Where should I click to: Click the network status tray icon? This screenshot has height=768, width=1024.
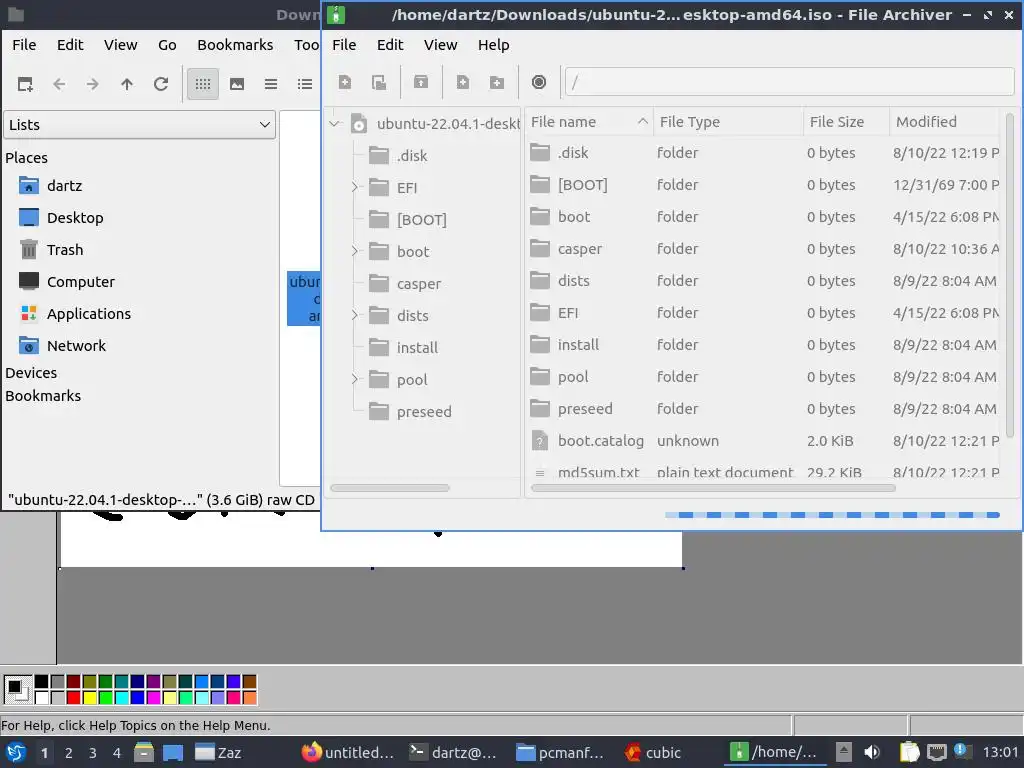coord(936,752)
